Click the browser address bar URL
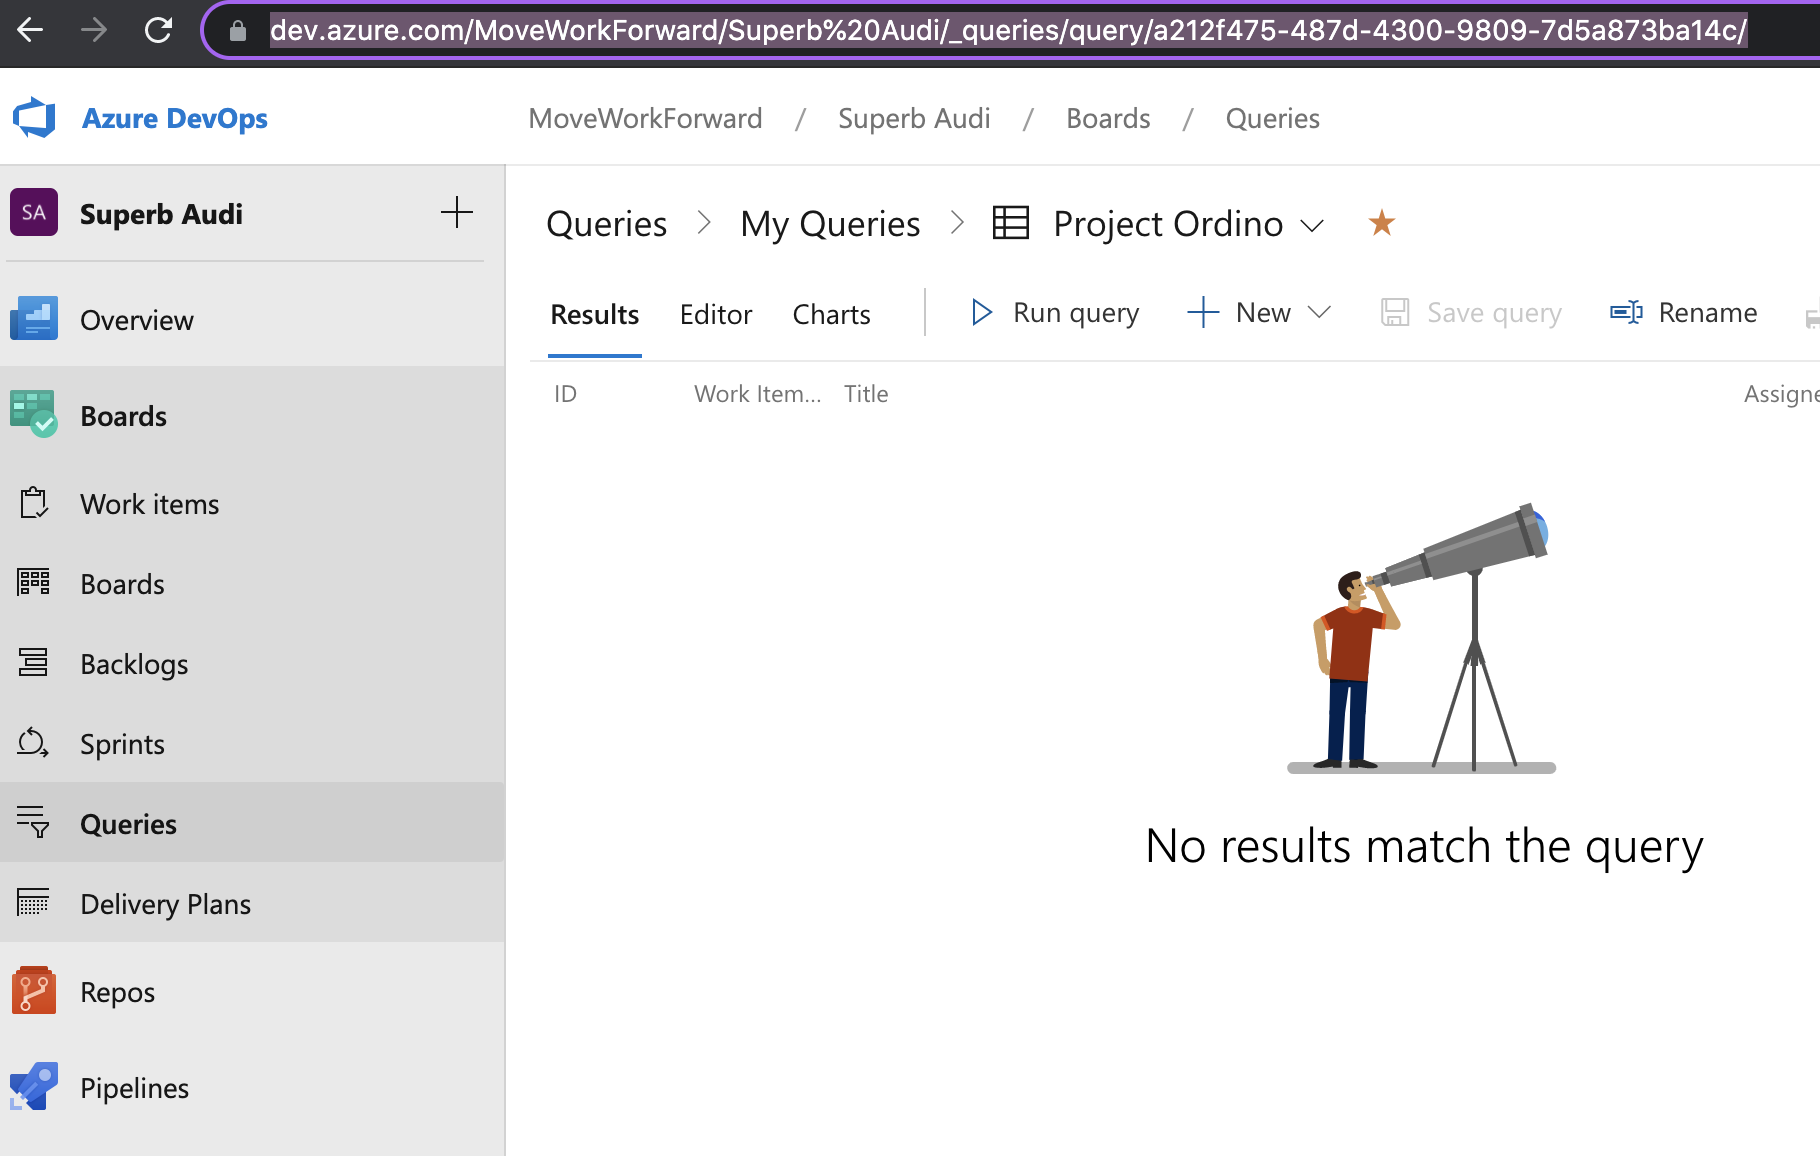The height and width of the screenshot is (1156, 1820). coord(1008,31)
